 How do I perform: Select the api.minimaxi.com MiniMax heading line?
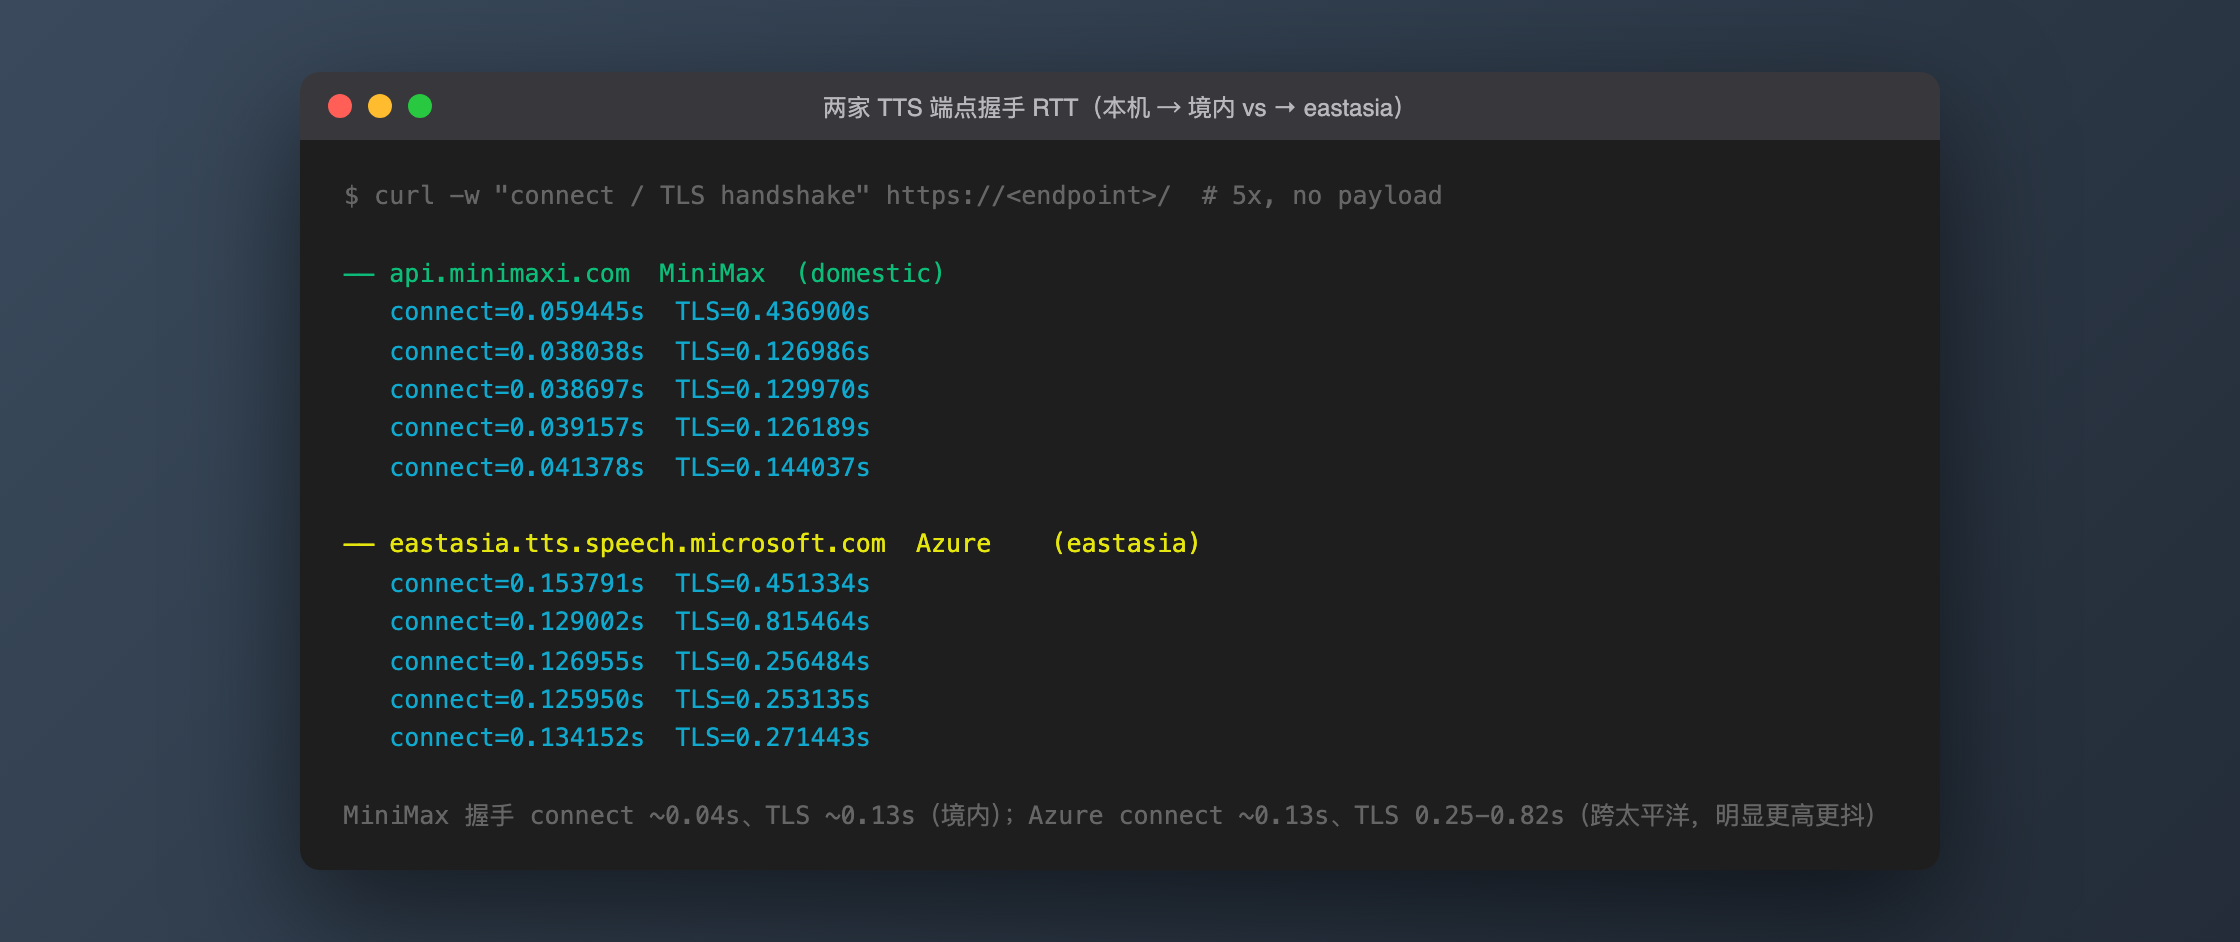click(643, 273)
